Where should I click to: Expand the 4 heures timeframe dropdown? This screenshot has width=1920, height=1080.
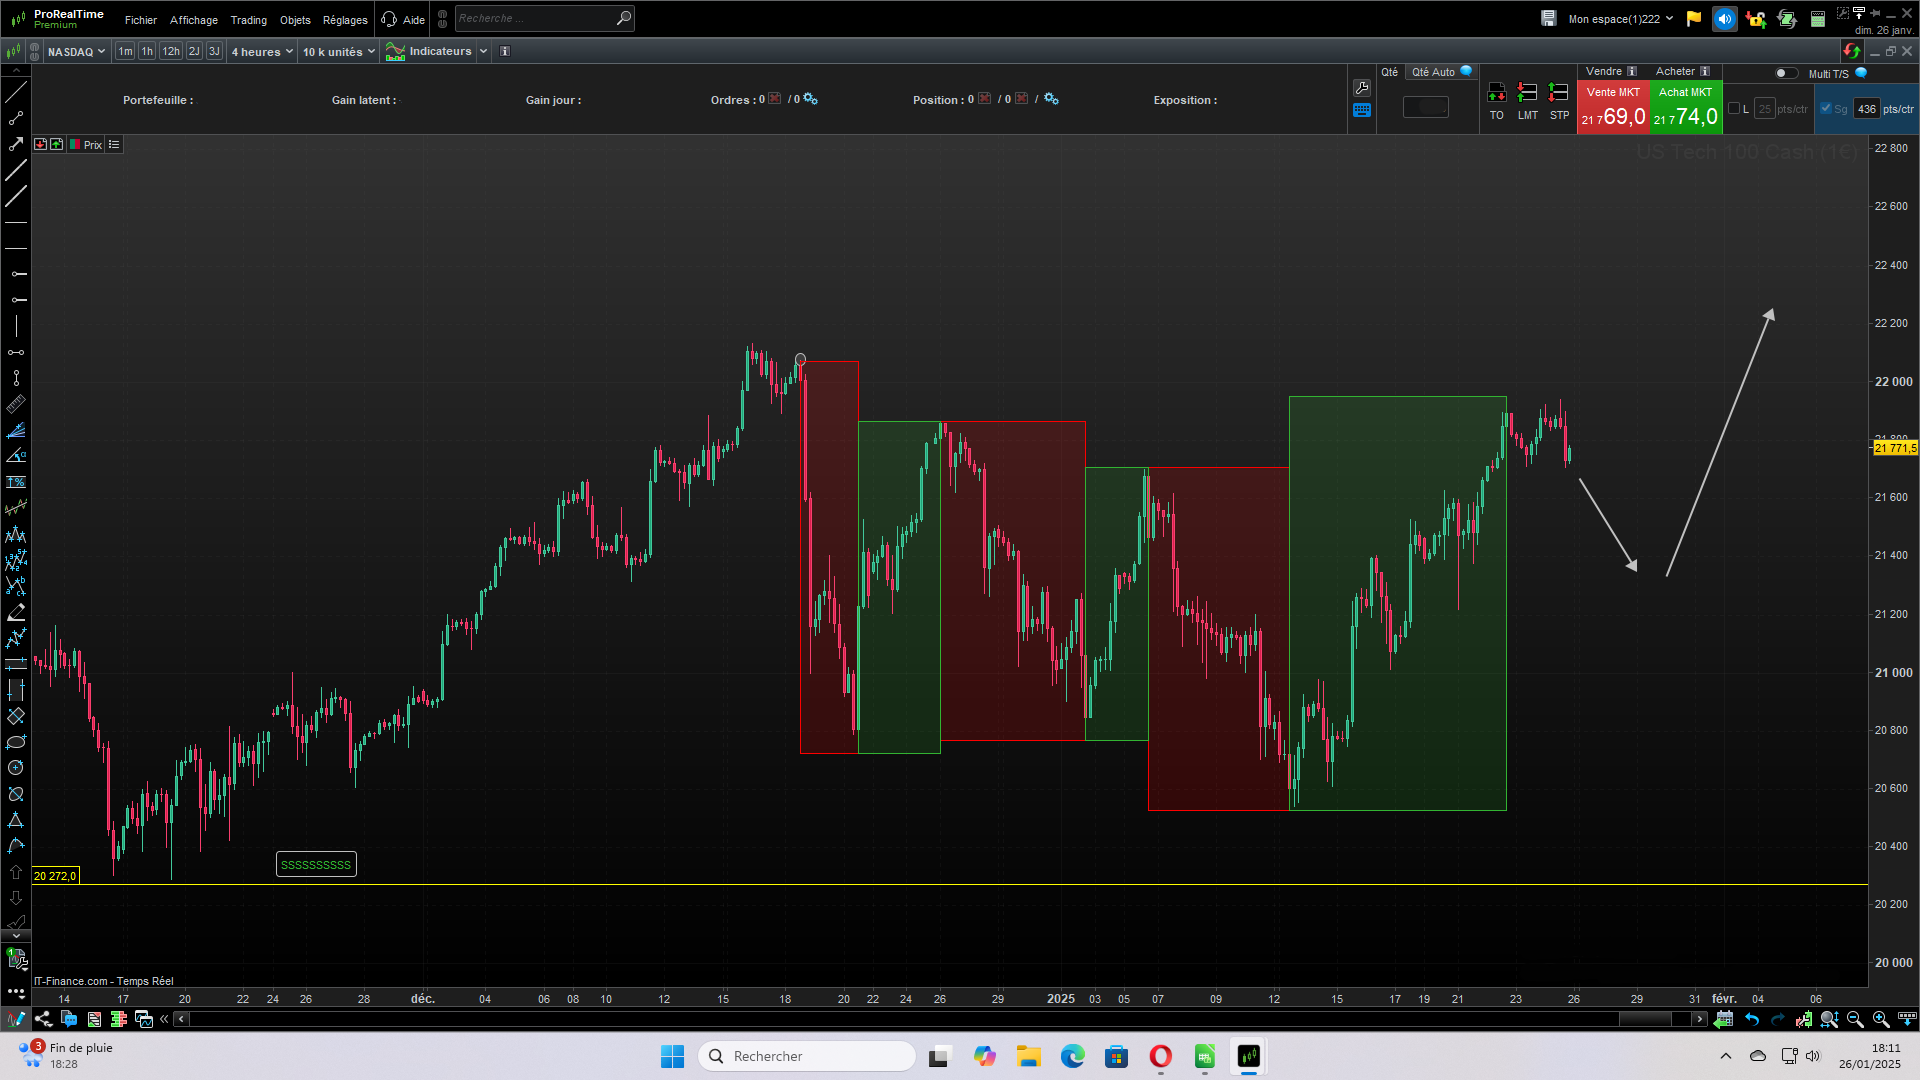(262, 52)
